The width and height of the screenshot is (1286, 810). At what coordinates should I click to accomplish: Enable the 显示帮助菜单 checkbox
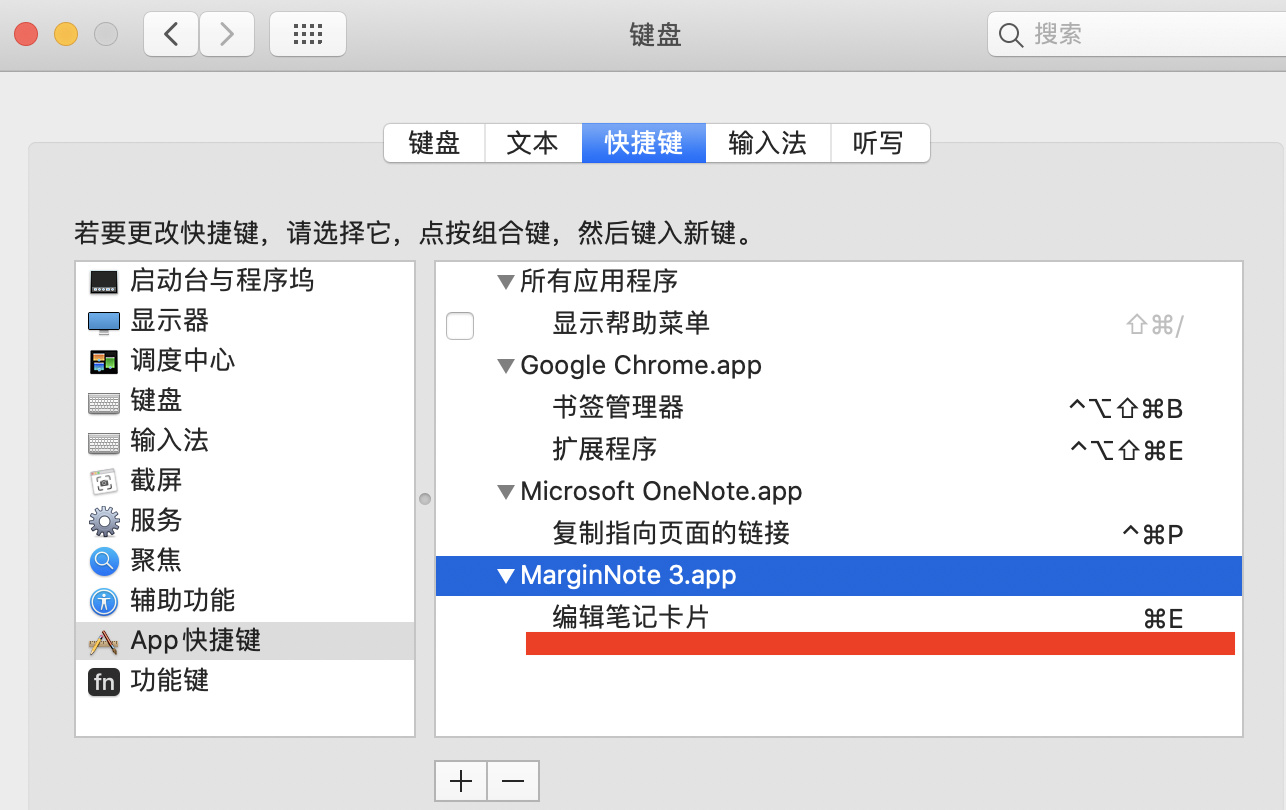click(x=460, y=325)
